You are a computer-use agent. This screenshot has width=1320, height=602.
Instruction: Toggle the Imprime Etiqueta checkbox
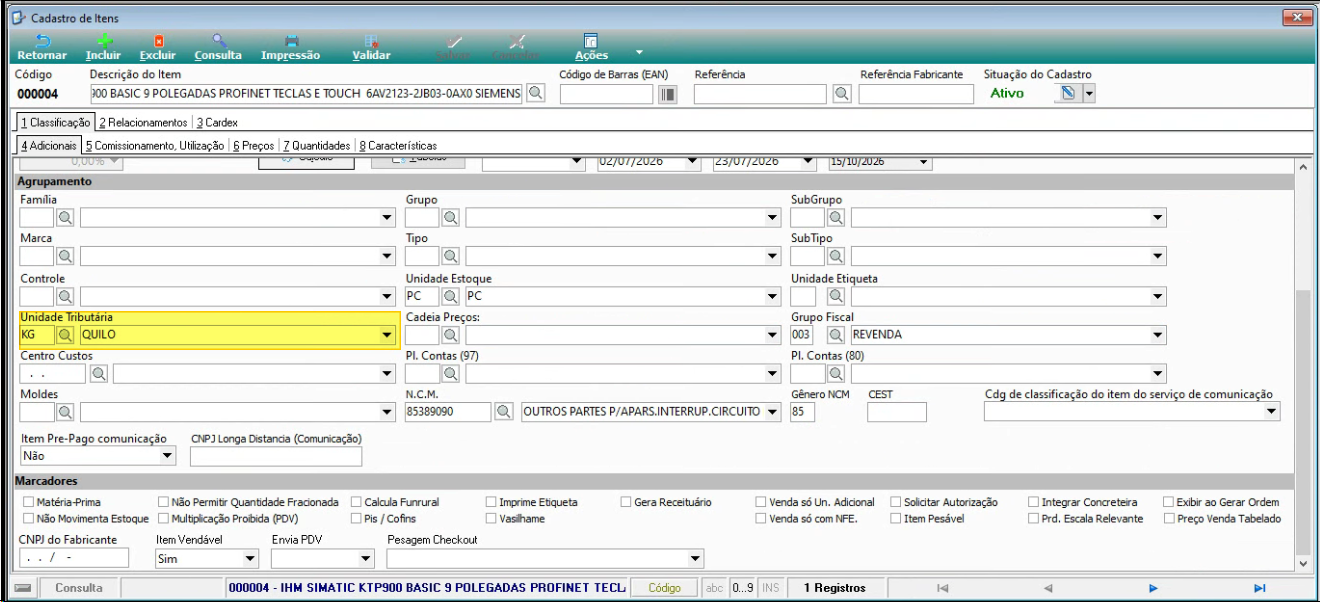pos(492,502)
